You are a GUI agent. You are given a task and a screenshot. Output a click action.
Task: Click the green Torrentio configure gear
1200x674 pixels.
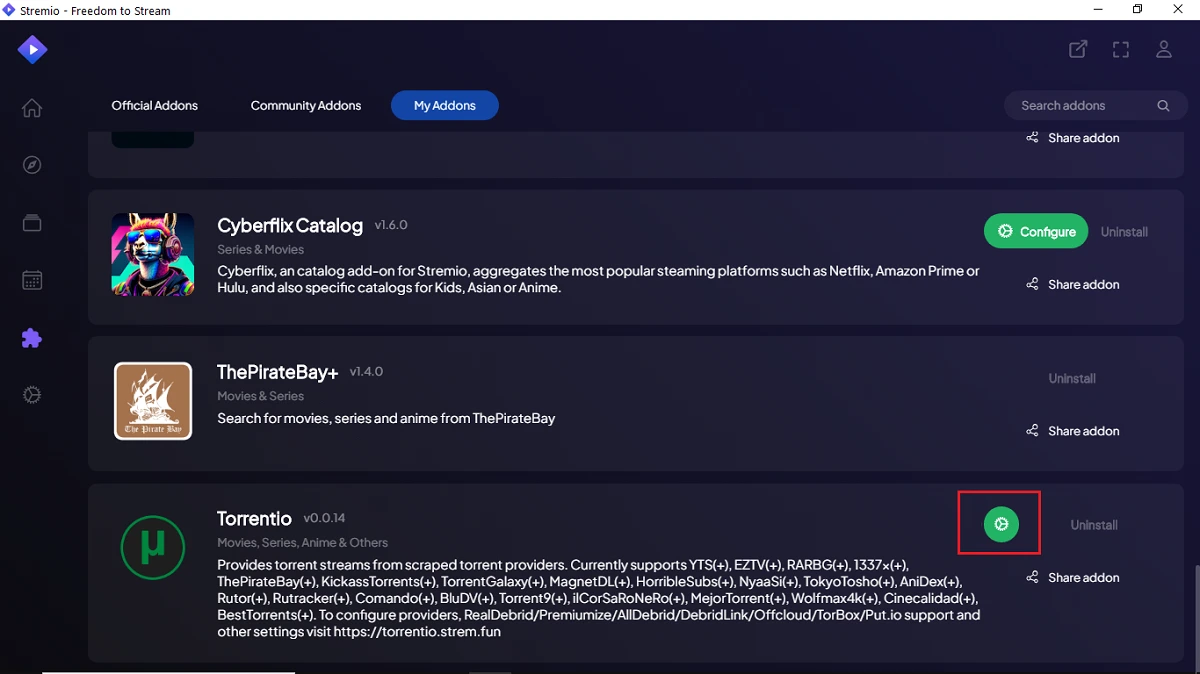click(x=1001, y=524)
